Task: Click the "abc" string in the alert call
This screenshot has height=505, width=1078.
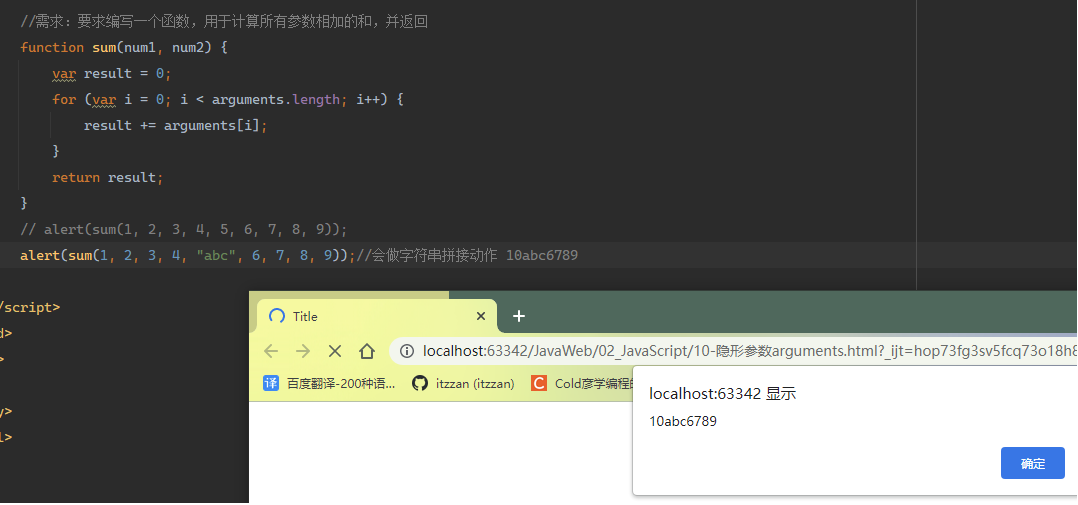Action: point(217,256)
